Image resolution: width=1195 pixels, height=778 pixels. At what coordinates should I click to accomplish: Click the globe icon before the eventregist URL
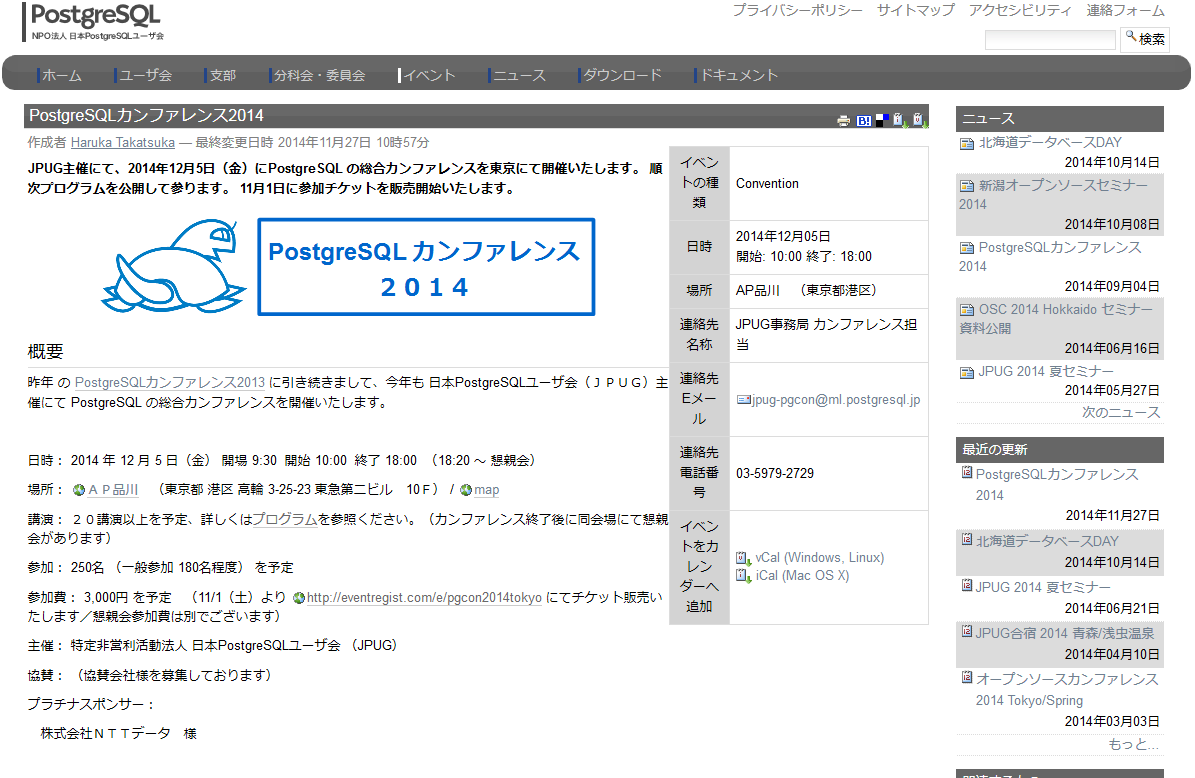pyautogui.click(x=299, y=598)
